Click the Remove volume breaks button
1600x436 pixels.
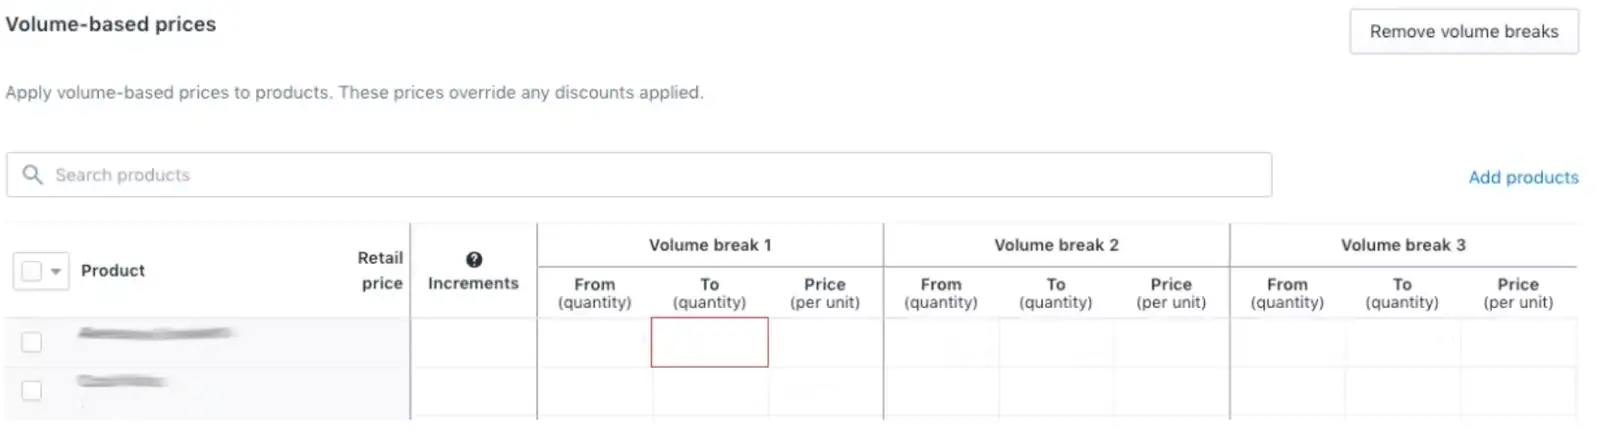[1463, 32]
